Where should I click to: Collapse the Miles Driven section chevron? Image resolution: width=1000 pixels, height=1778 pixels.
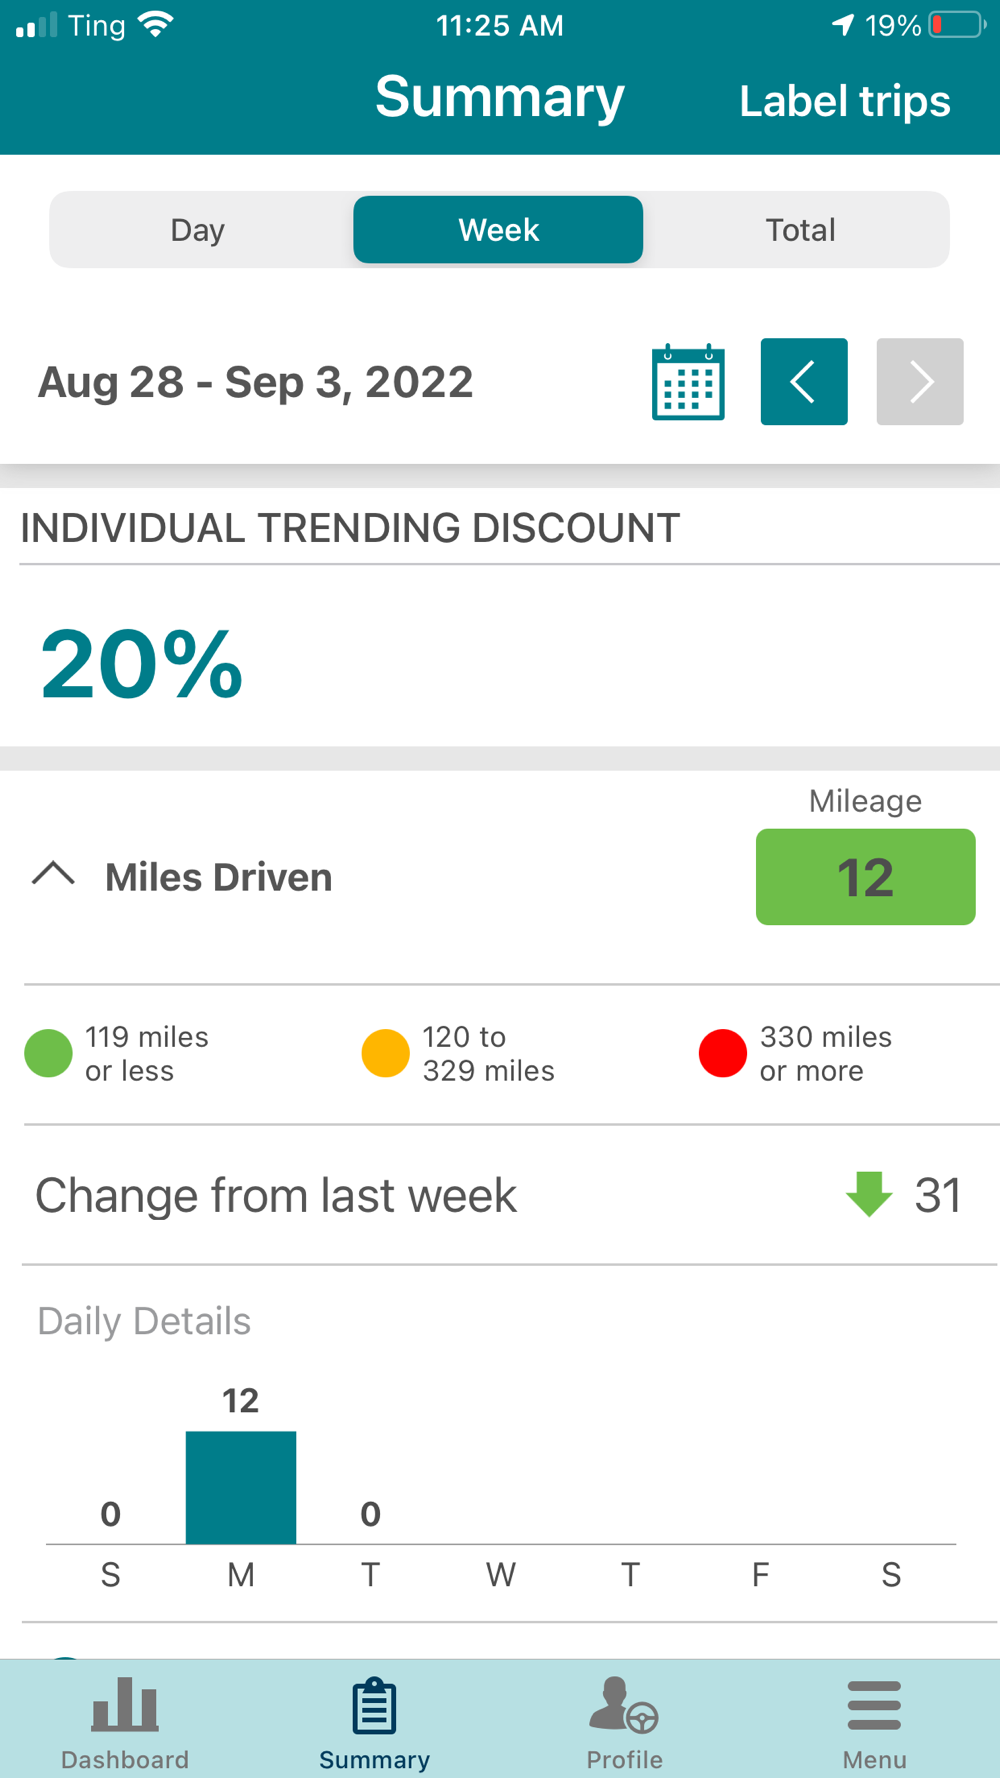(54, 874)
